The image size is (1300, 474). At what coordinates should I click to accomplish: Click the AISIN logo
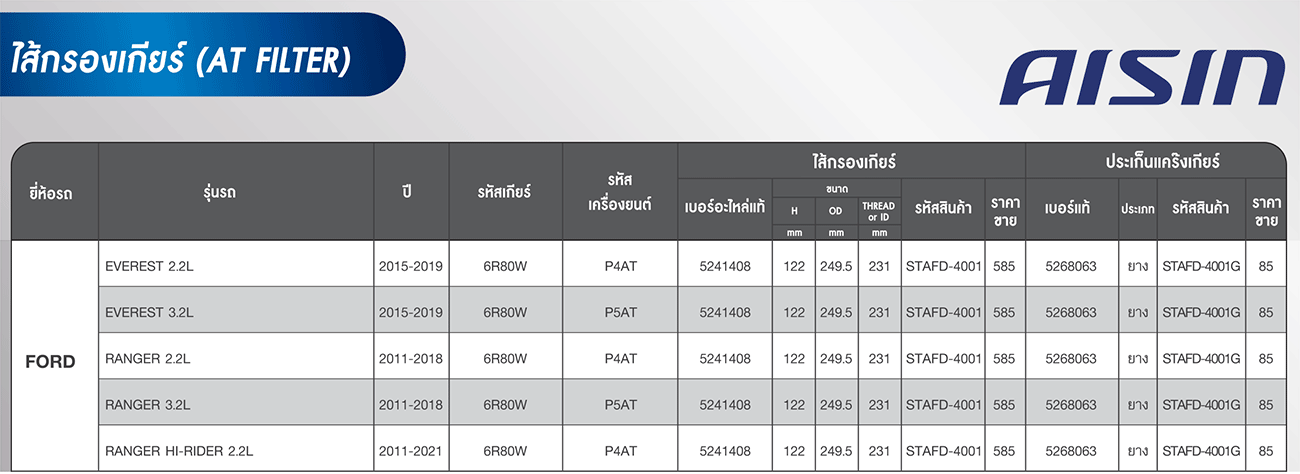point(1143,80)
